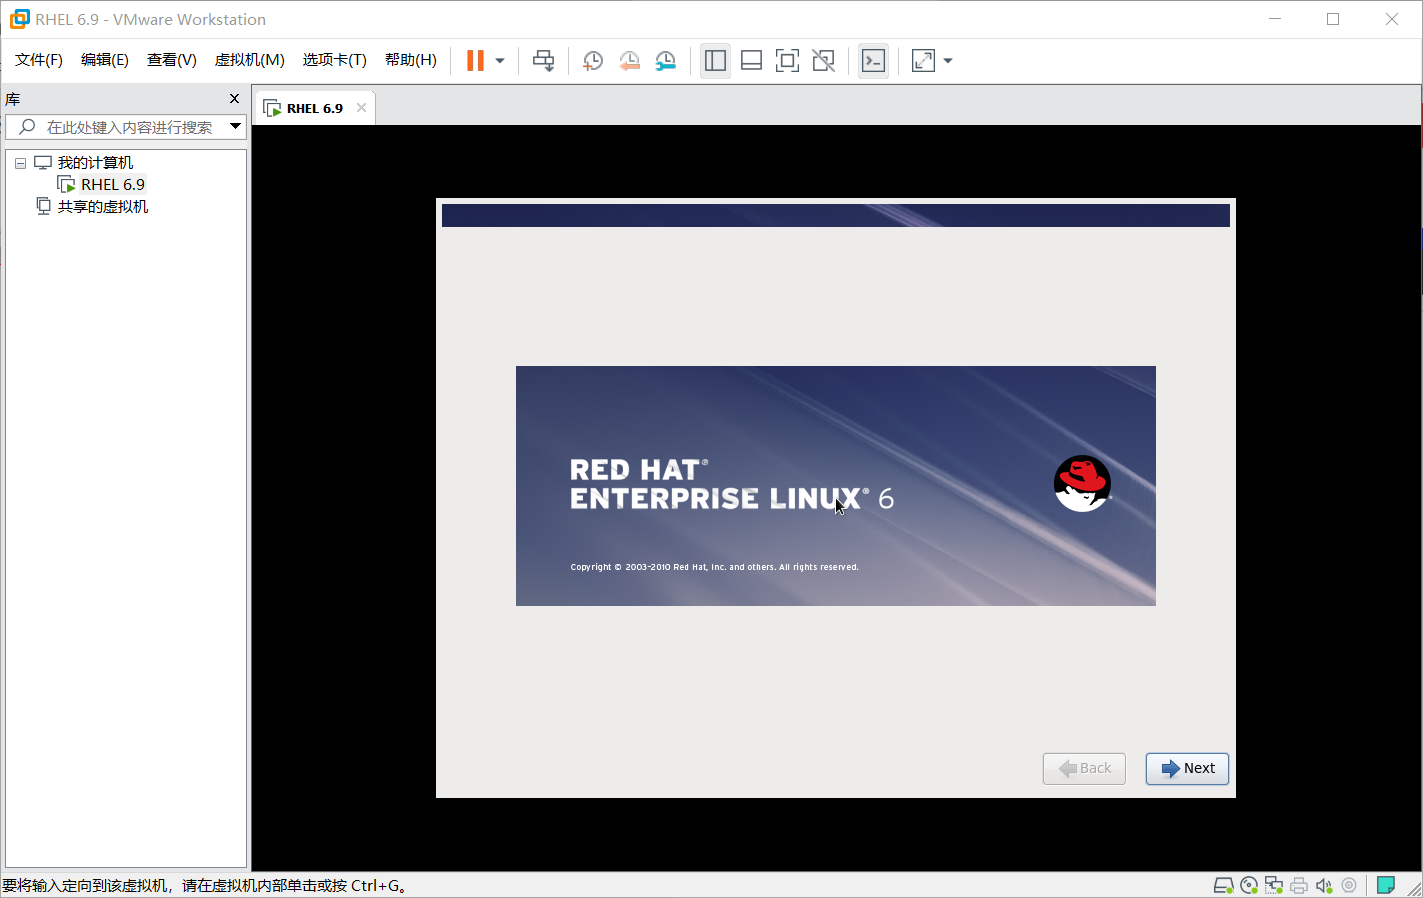This screenshot has height=898, width=1423.
Task: Open the library search dropdown arrow
Action: [x=236, y=127]
